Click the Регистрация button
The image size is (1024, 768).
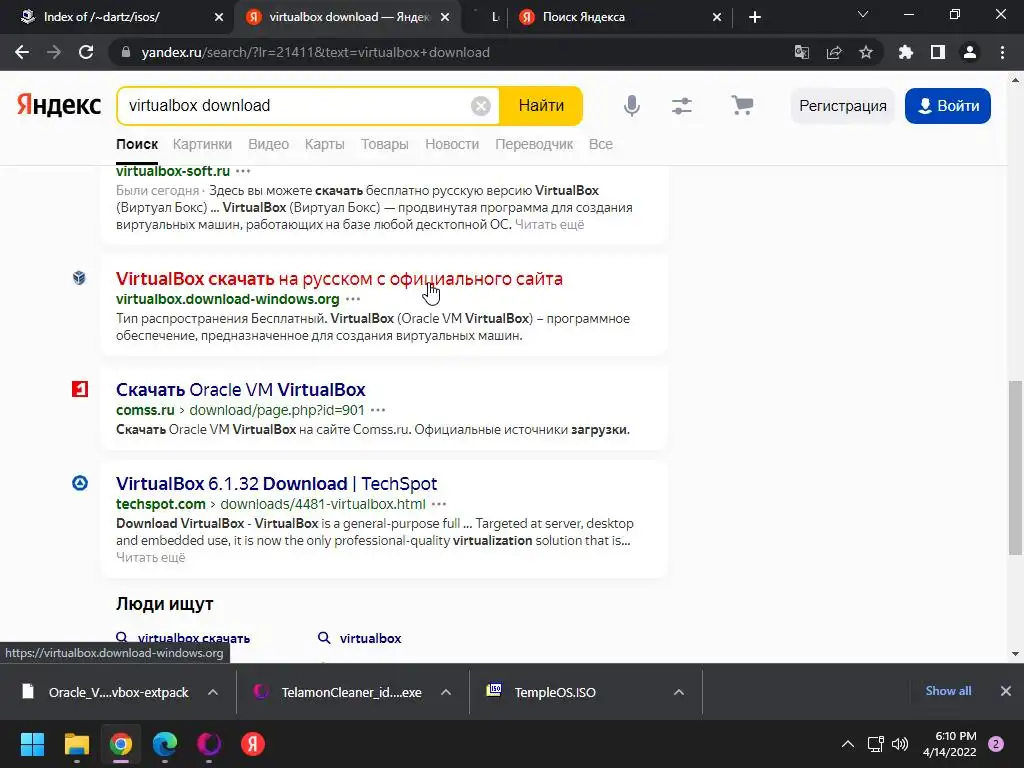(842, 106)
